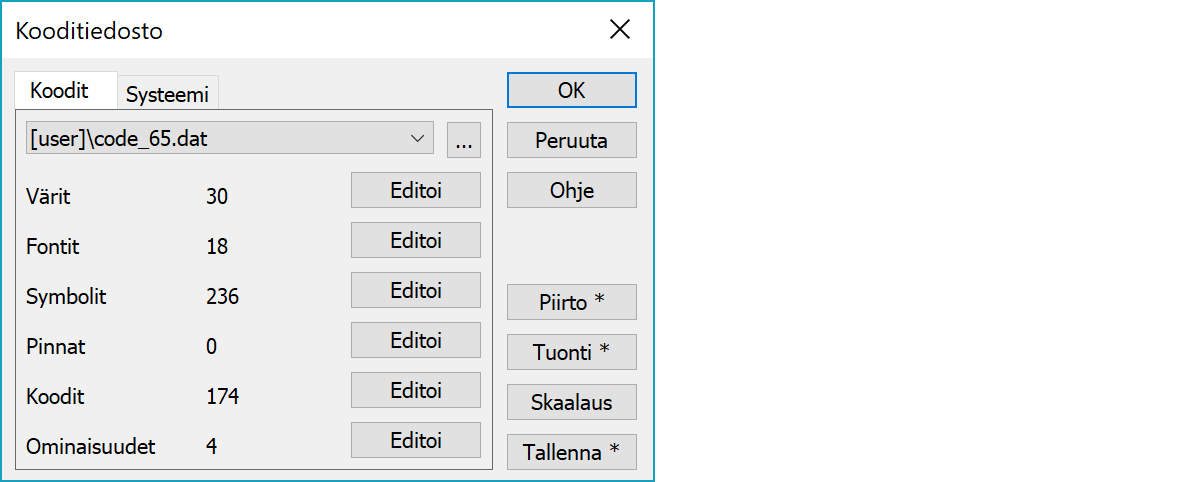Edit Pinnat with its Editoi button
This screenshot has height=482, width=1200.
416,340
